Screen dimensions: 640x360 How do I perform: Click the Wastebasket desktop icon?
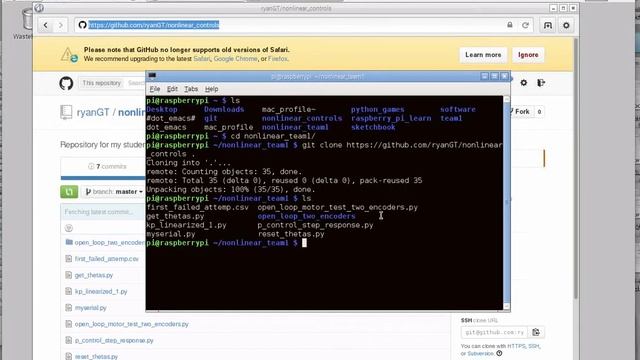tap(27, 24)
